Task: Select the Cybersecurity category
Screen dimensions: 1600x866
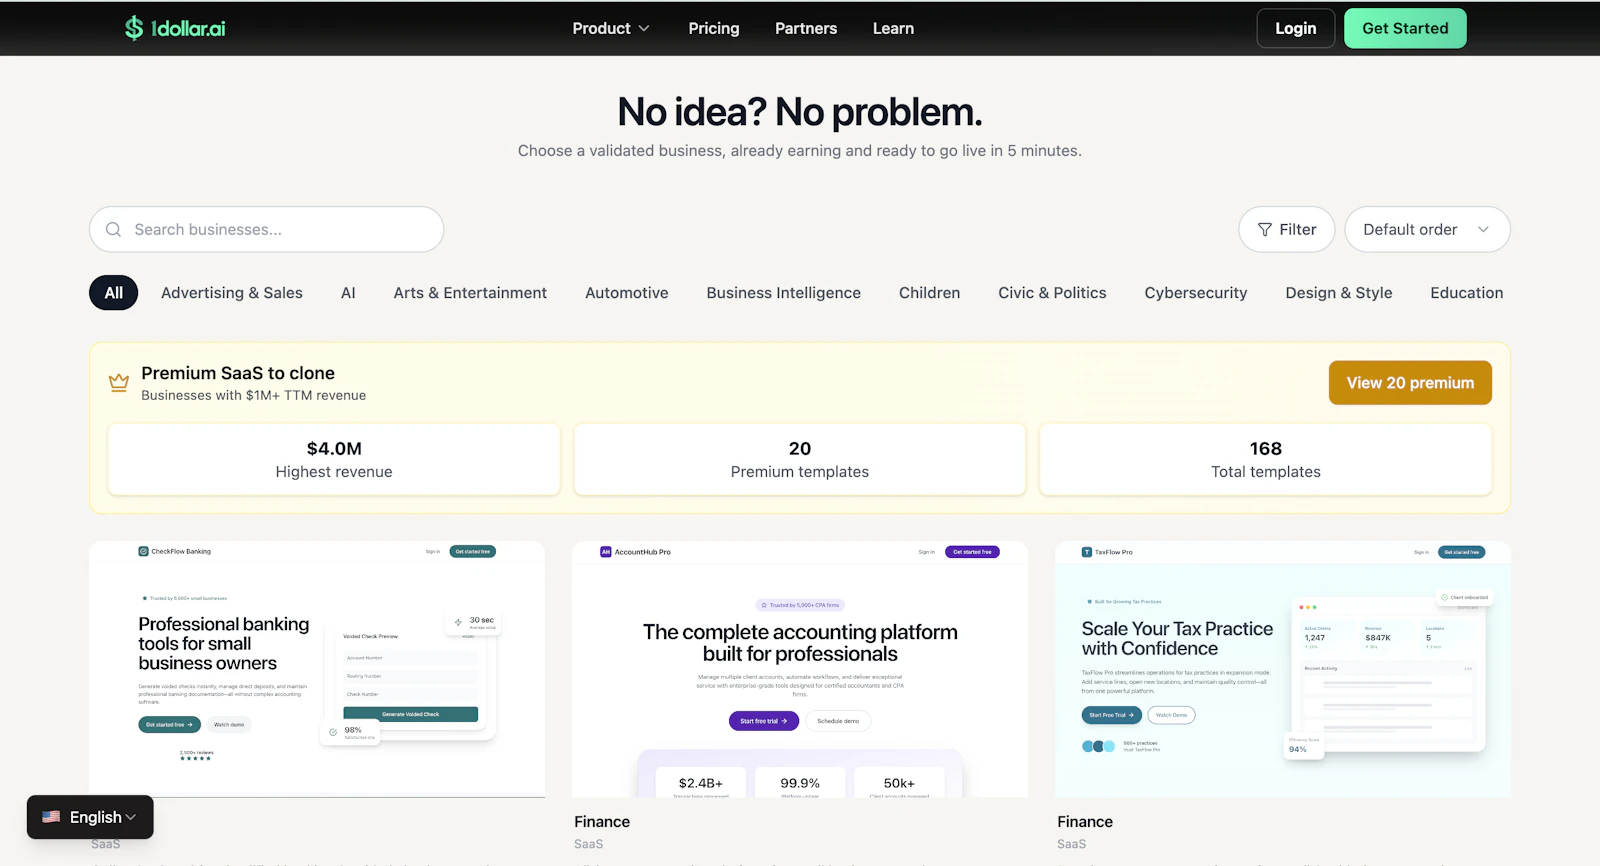Action: click(1196, 293)
